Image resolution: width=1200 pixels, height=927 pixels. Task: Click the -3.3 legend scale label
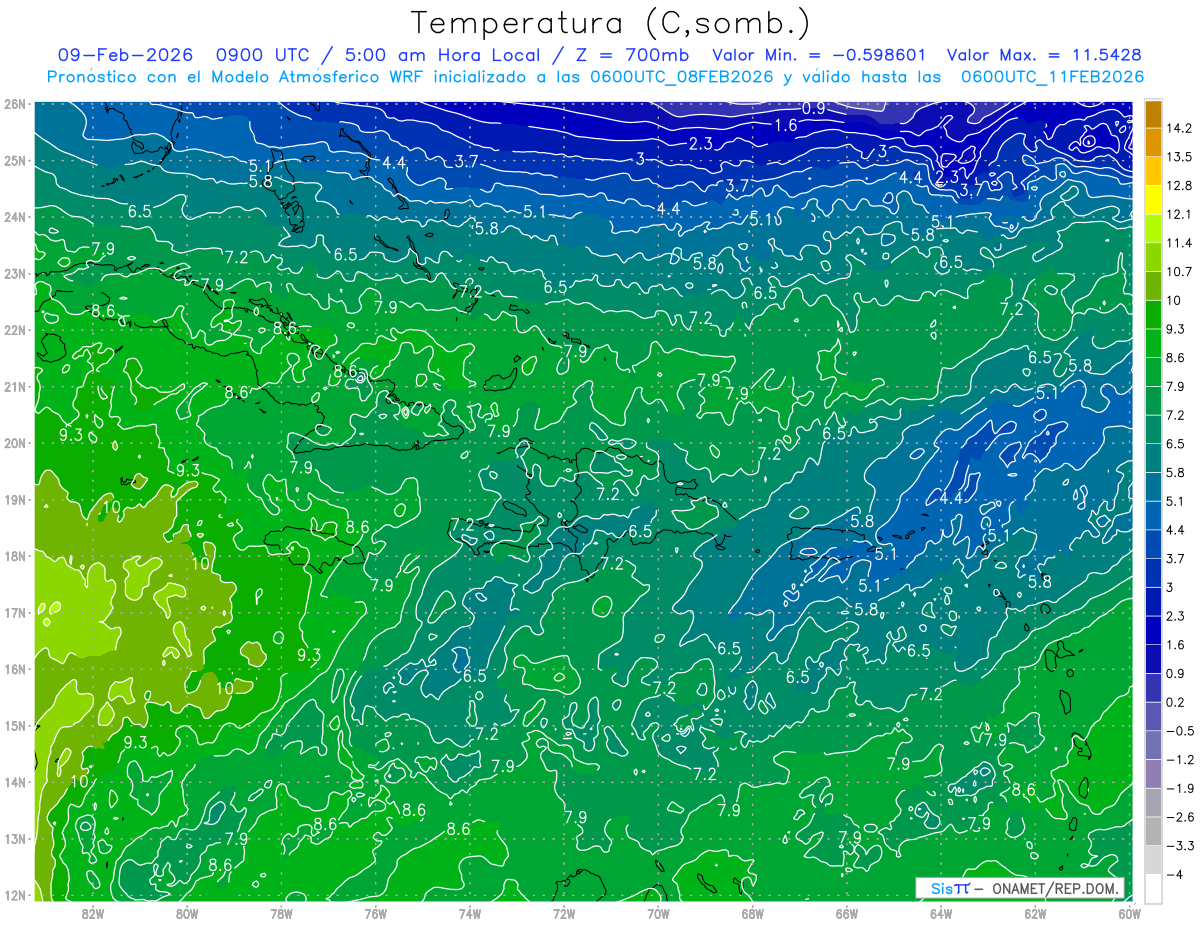[1179, 845]
